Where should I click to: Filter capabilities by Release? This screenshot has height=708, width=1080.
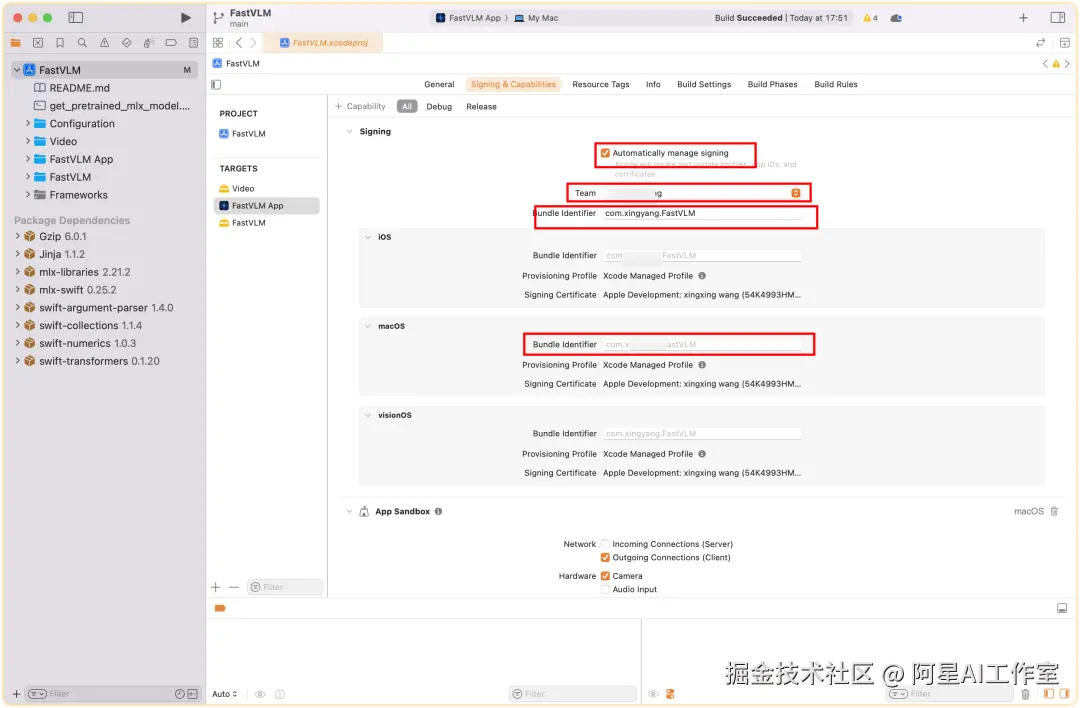pos(481,106)
